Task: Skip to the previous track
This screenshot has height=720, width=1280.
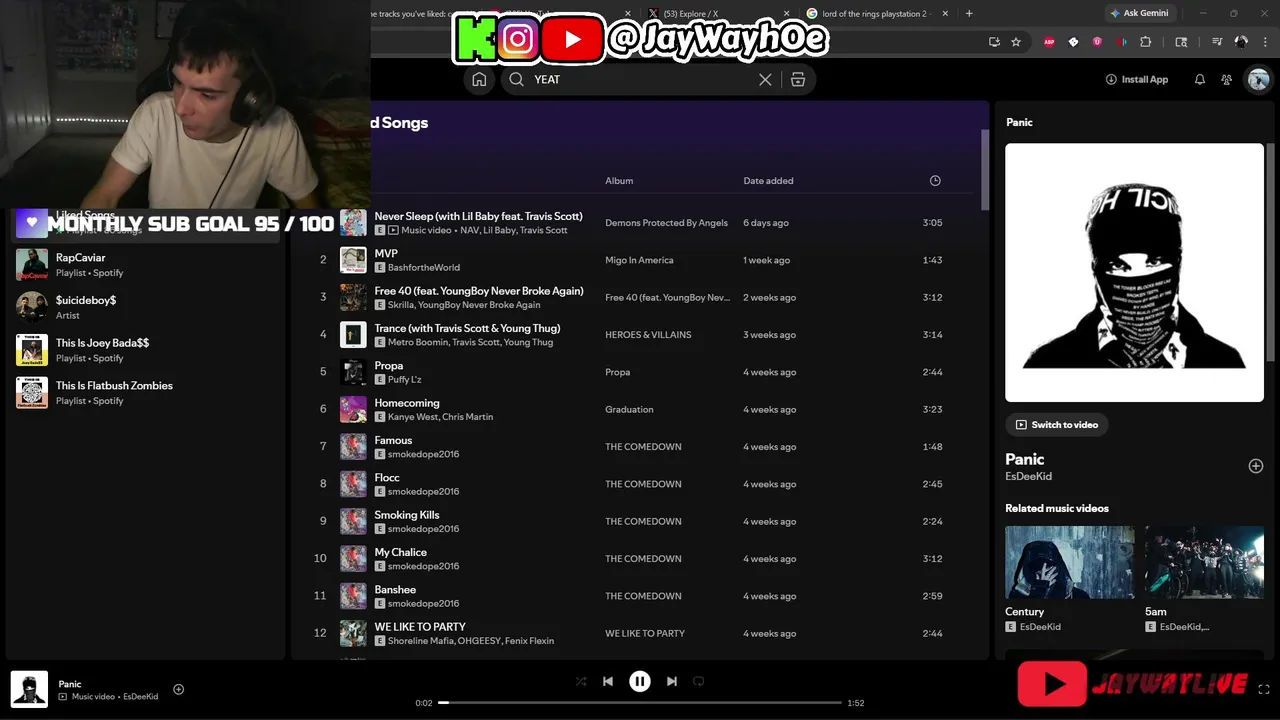Action: [x=608, y=681]
